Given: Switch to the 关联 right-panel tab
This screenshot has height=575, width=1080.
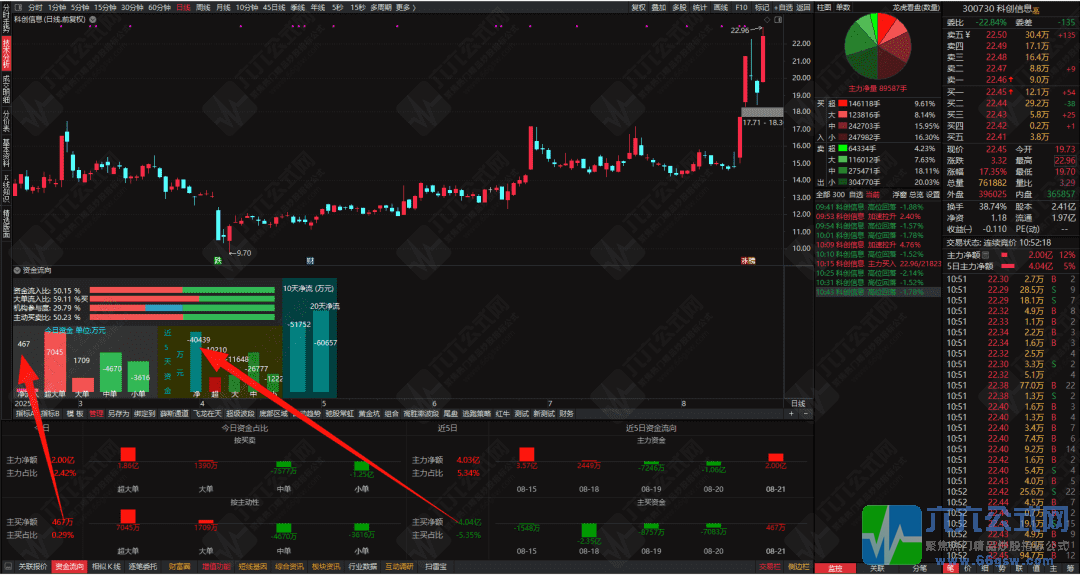Looking at the screenshot, I should 877,569.
